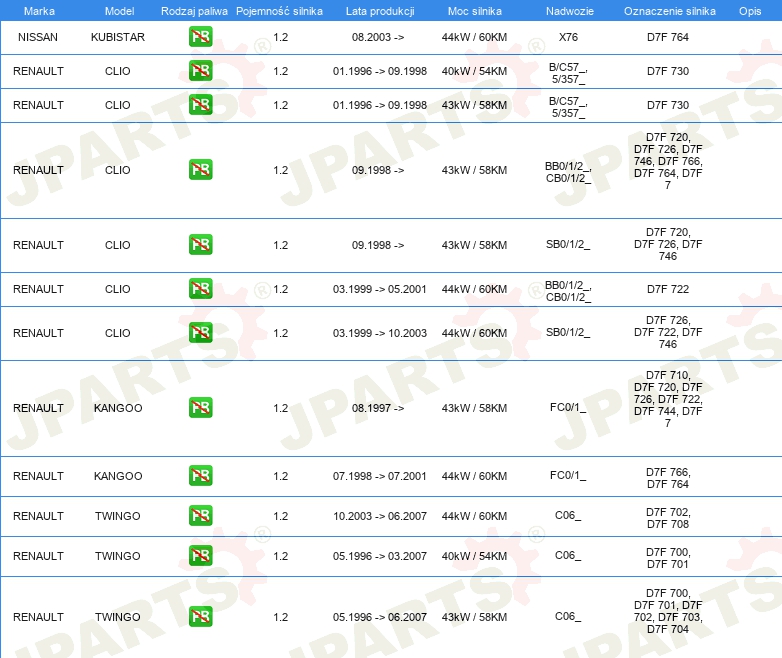Image resolution: width=782 pixels, height=658 pixels.
Task: Click the fuel icon in the TWINGO 40kW / 54KM row
Action: pyautogui.click(x=200, y=555)
